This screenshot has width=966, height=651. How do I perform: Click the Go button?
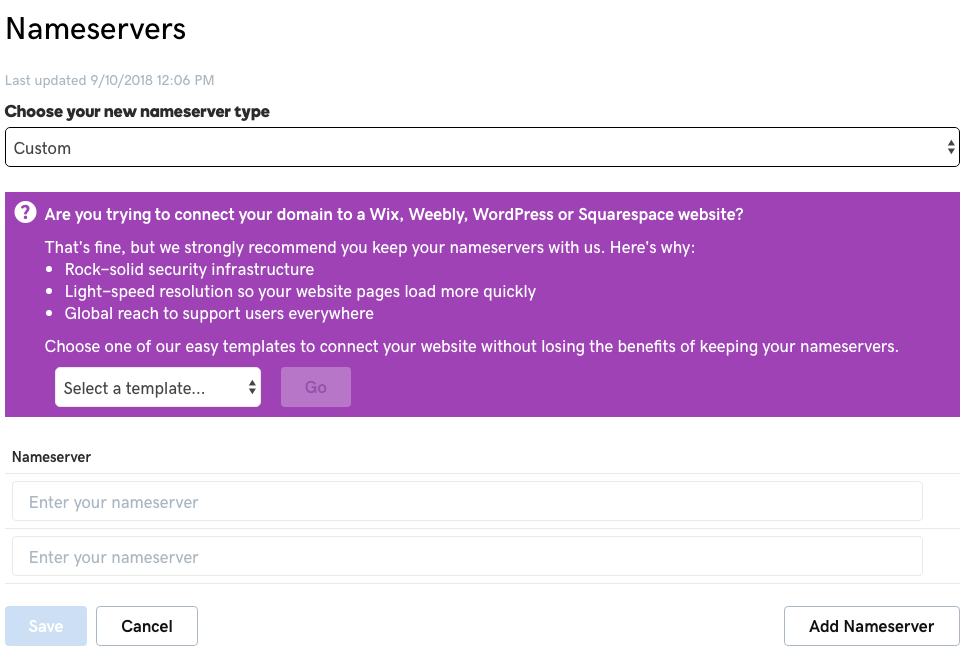click(315, 387)
